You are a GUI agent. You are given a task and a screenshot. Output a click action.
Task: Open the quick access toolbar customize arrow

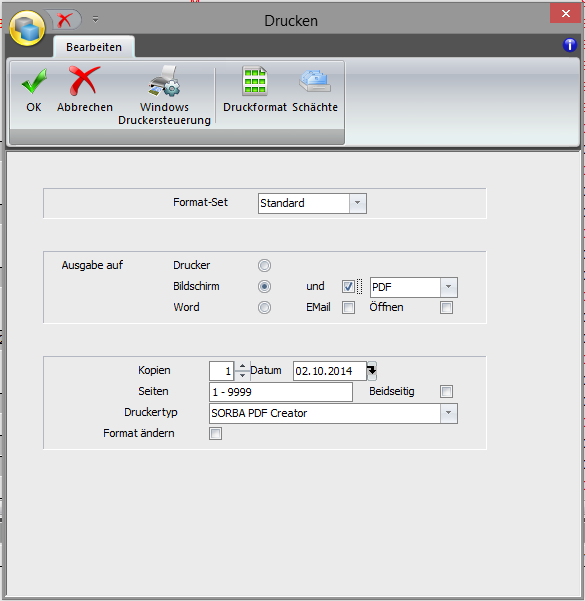pyautogui.click(x=95, y=19)
